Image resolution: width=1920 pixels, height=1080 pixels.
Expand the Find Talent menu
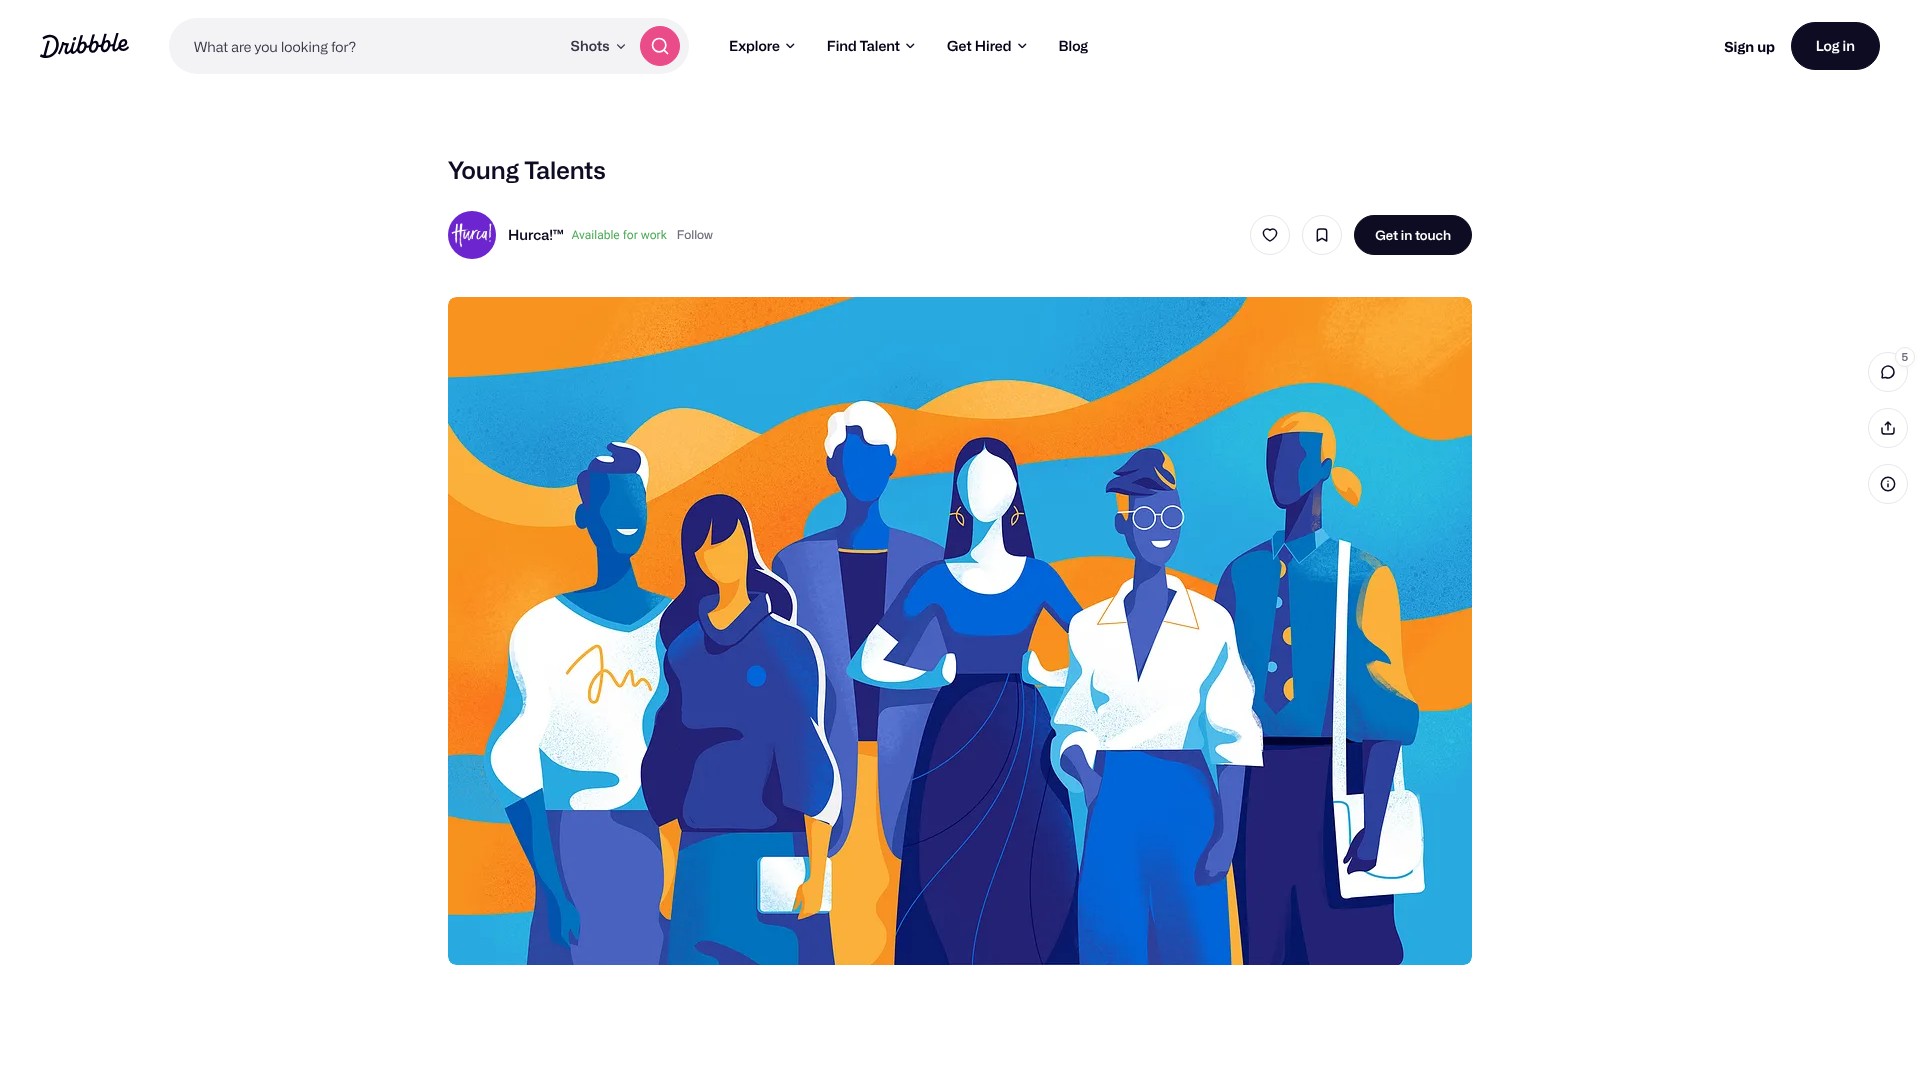click(871, 46)
